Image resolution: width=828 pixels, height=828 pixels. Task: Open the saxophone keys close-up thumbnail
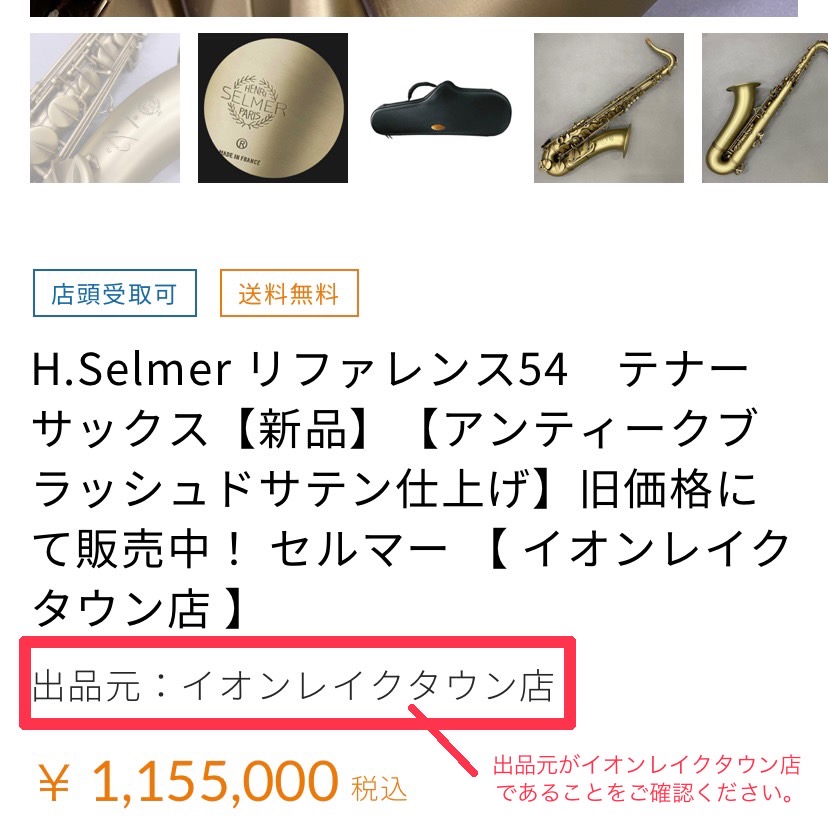coord(105,108)
